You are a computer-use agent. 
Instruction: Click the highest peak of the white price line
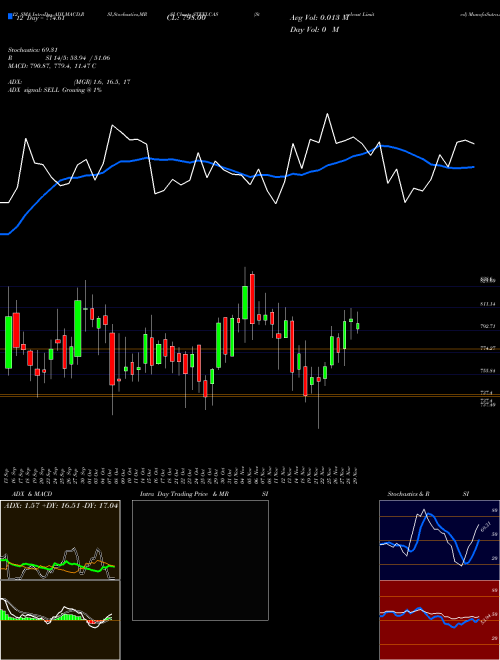327,114
